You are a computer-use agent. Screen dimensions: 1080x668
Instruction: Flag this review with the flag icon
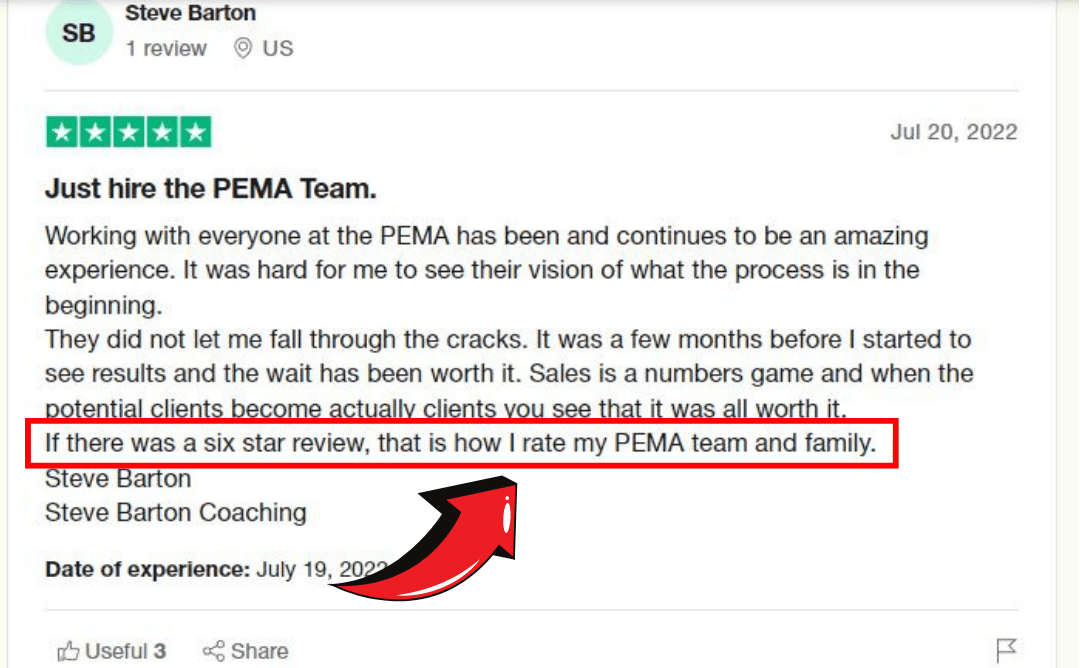[x=1006, y=649]
